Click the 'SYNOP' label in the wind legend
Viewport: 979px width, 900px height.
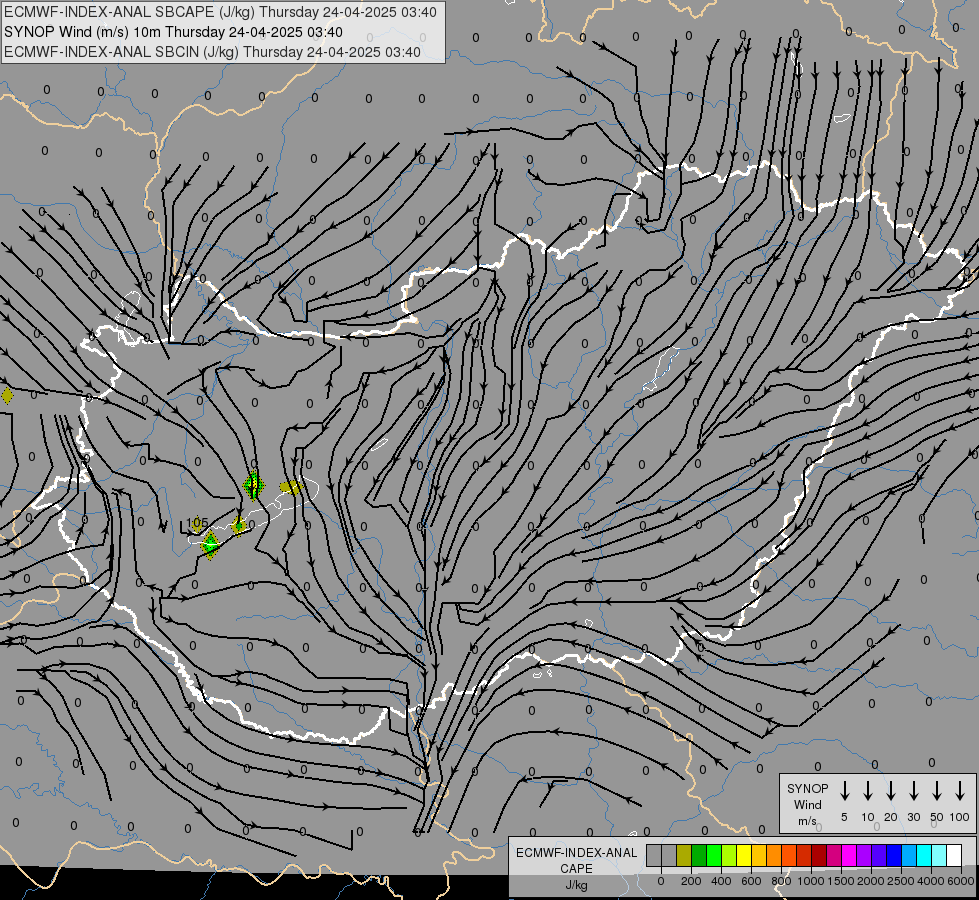point(807,788)
